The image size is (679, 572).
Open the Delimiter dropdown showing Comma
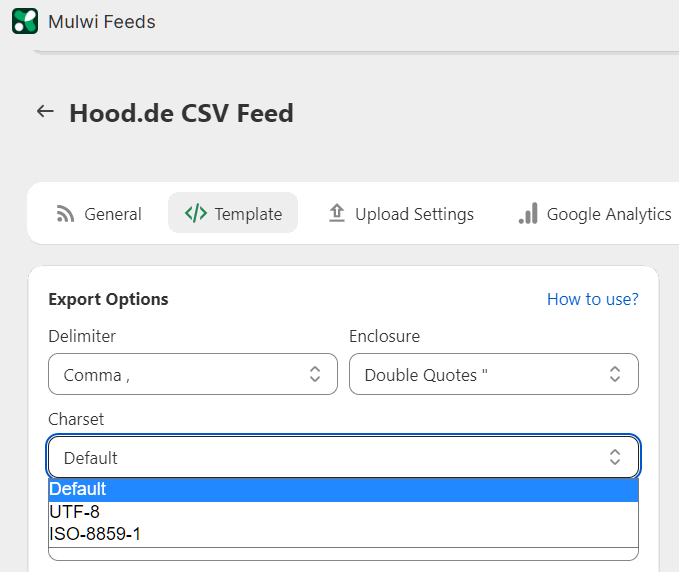click(193, 374)
